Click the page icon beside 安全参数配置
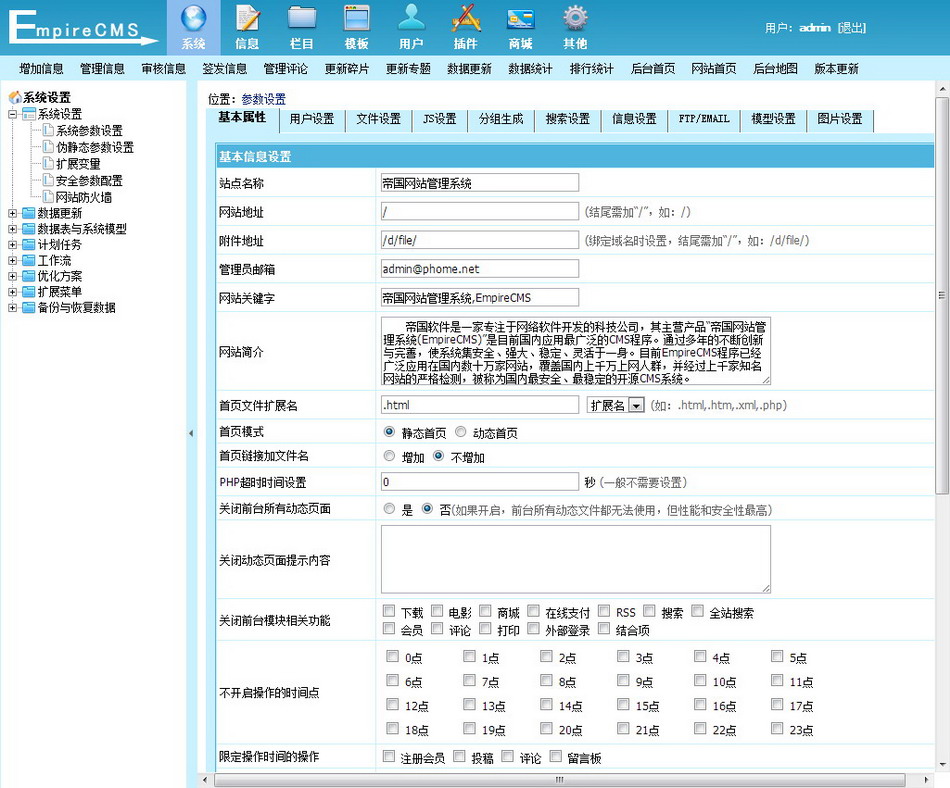Screen dimensions: 950x788 click(48, 180)
